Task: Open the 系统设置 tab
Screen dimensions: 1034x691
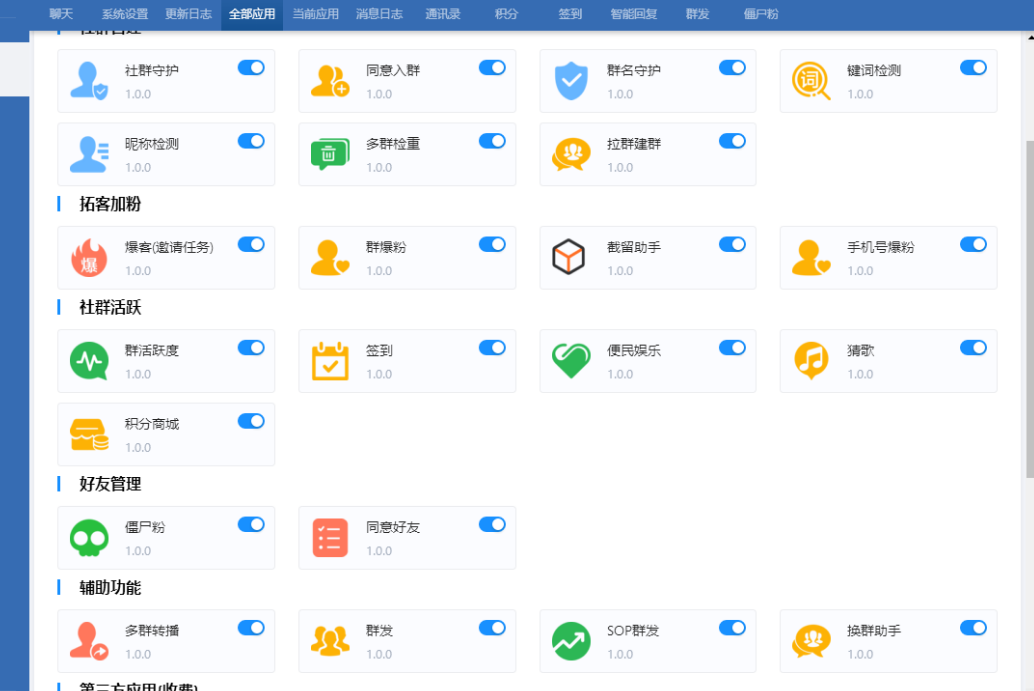Action: click(124, 14)
